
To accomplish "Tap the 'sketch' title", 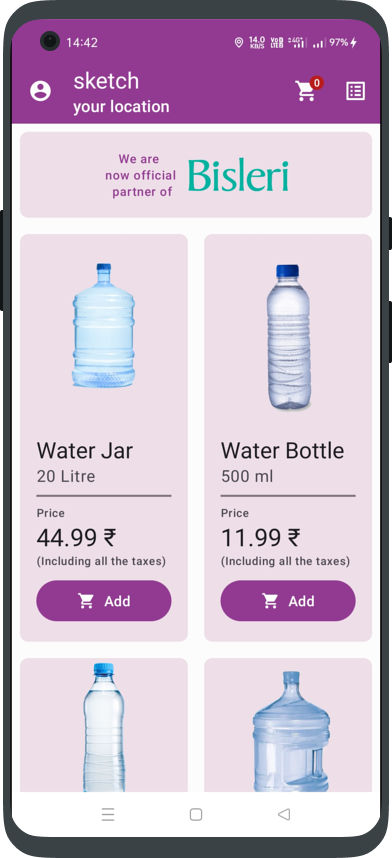I will 106,81.
